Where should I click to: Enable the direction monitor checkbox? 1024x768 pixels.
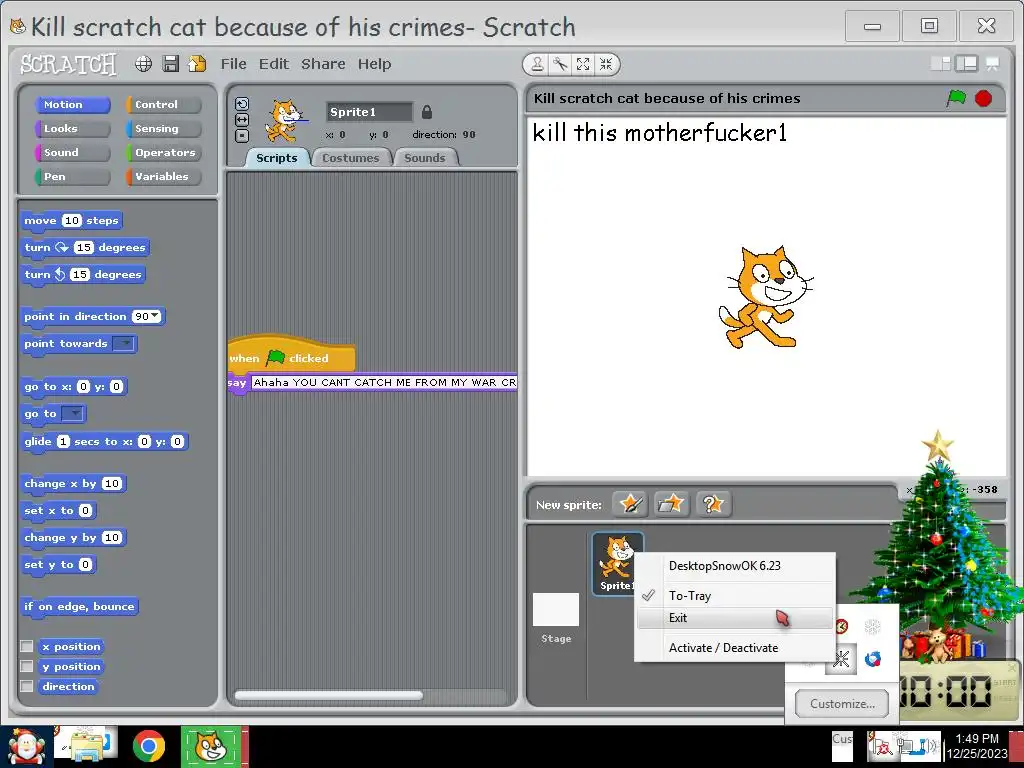coord(27,686)
